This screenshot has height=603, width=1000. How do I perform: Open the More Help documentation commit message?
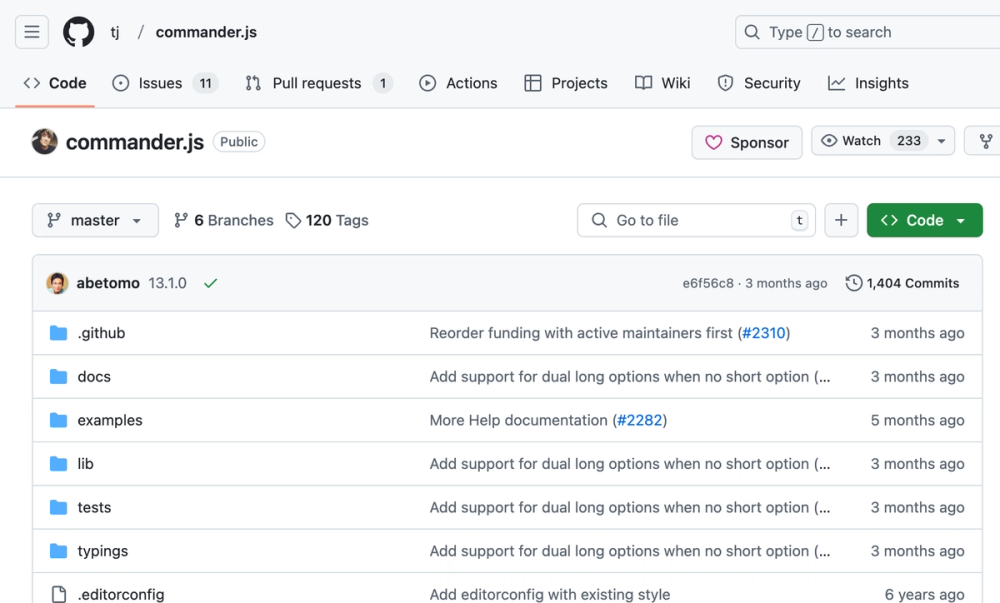pos(518,420)
